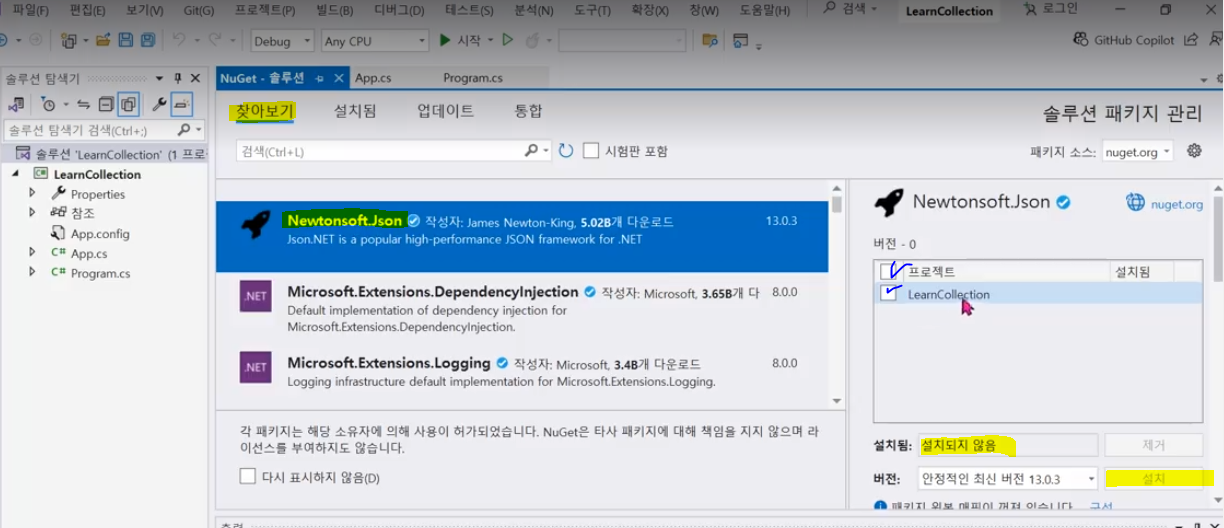Click Sync with Active Document icon
Viewport: 1224px width, 528px height.
(84, 104)
